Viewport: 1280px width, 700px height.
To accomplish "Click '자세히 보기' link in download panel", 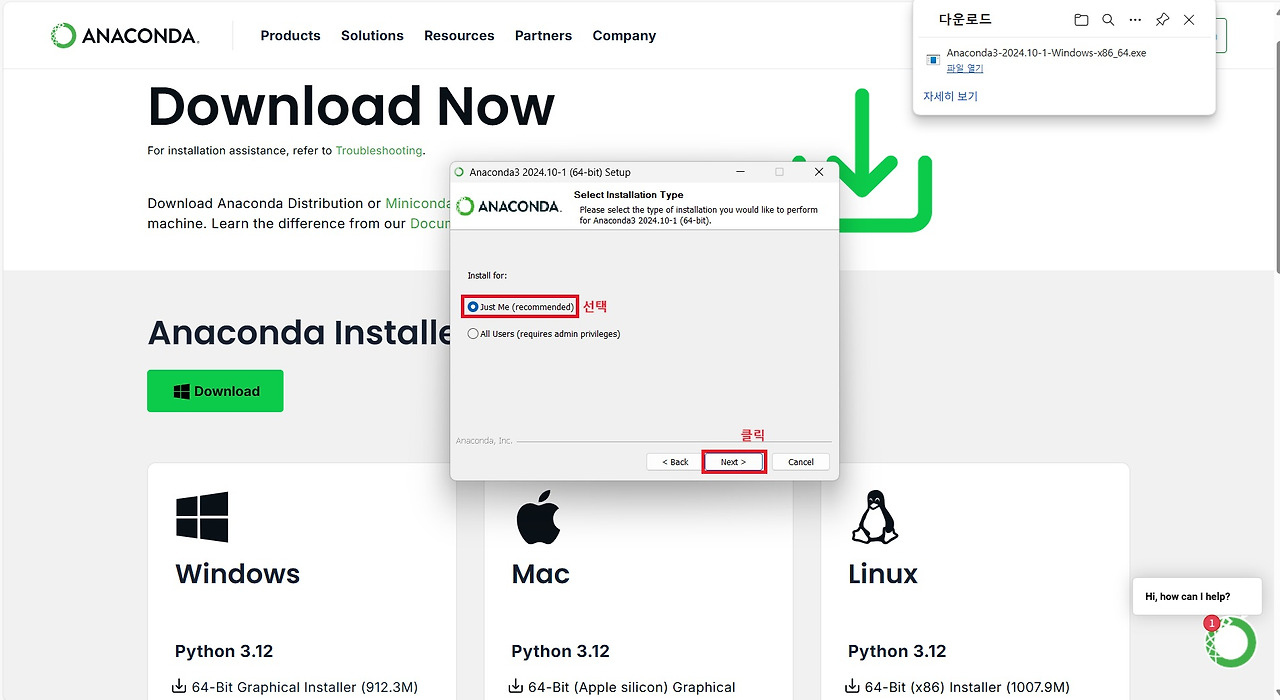I will point(950,97).
